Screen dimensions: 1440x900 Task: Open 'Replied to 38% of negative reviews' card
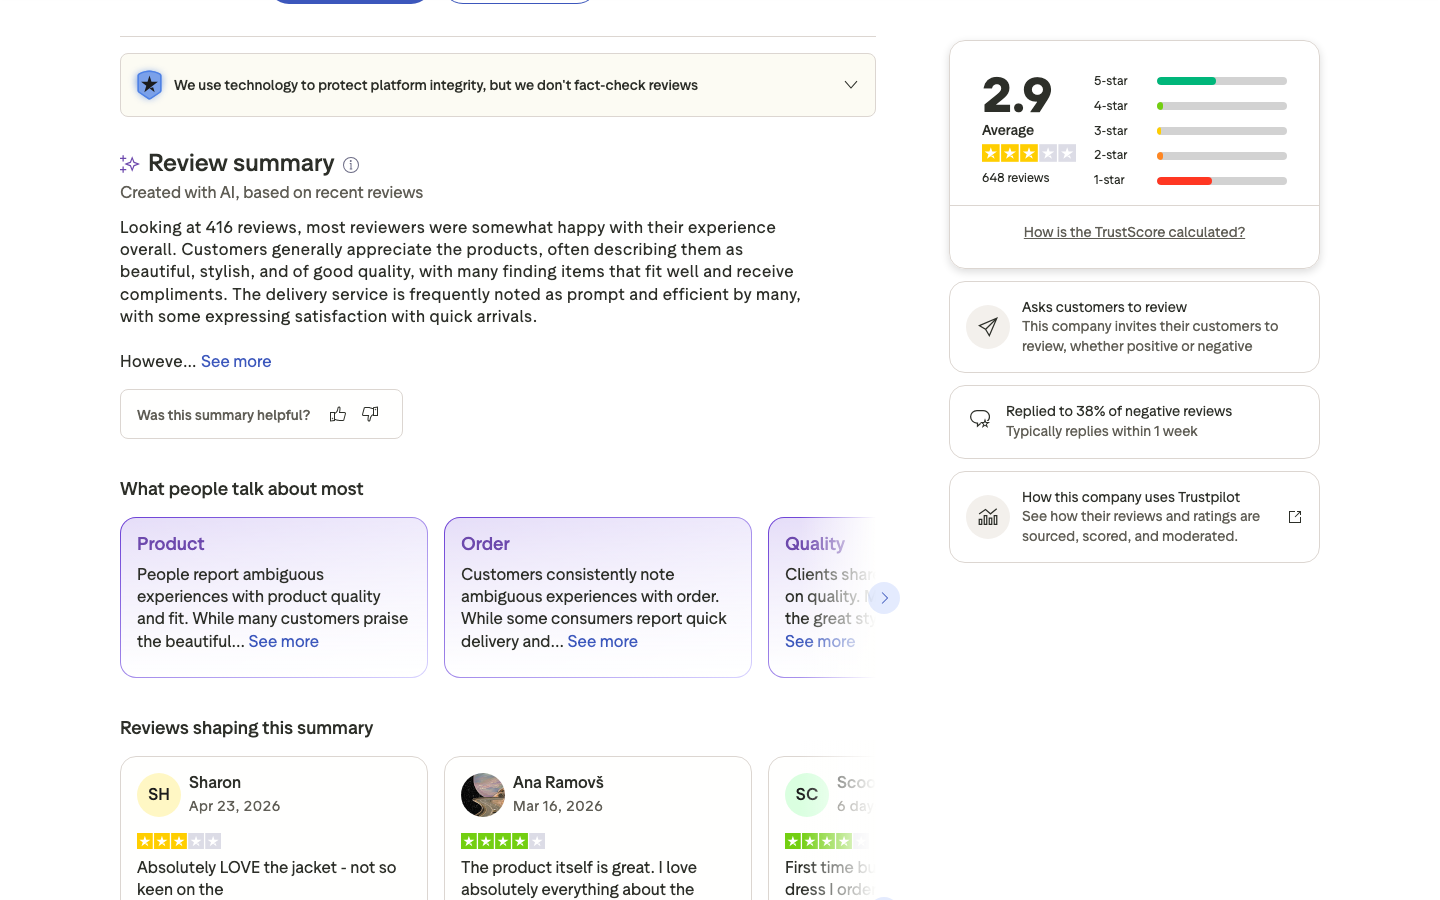coord(1134,422)
